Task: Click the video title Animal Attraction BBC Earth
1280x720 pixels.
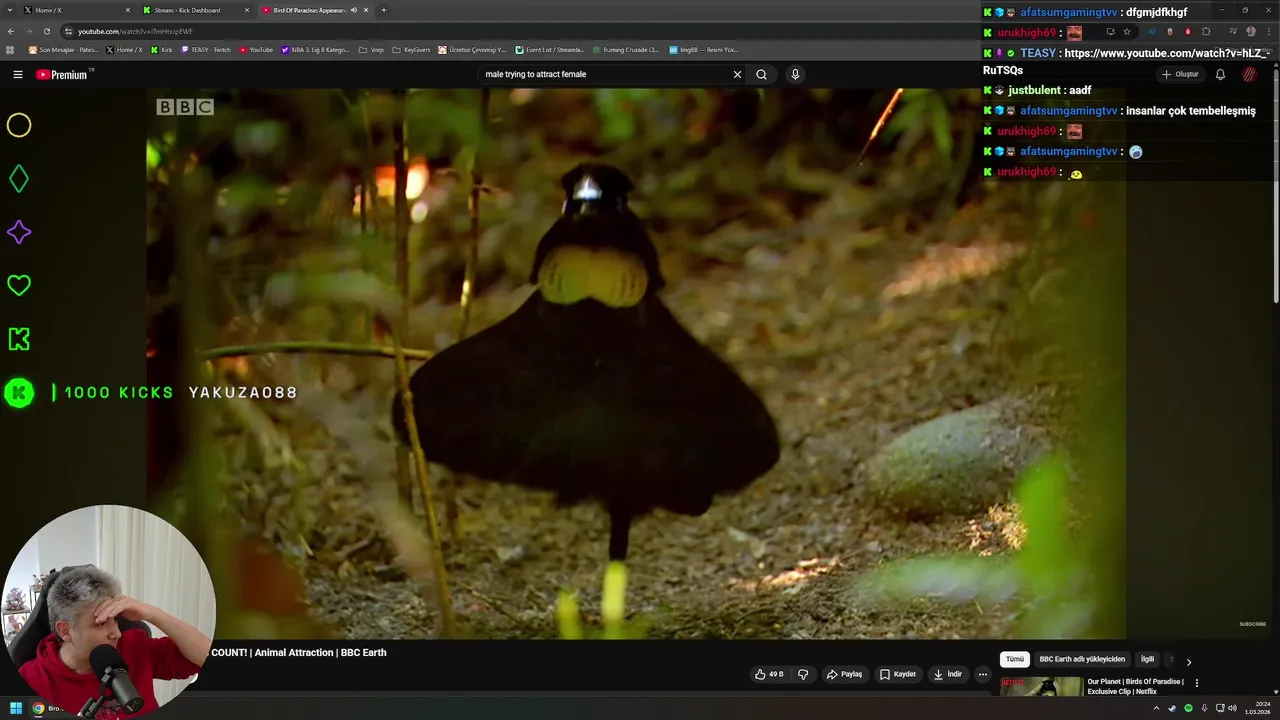Action: 299,652
